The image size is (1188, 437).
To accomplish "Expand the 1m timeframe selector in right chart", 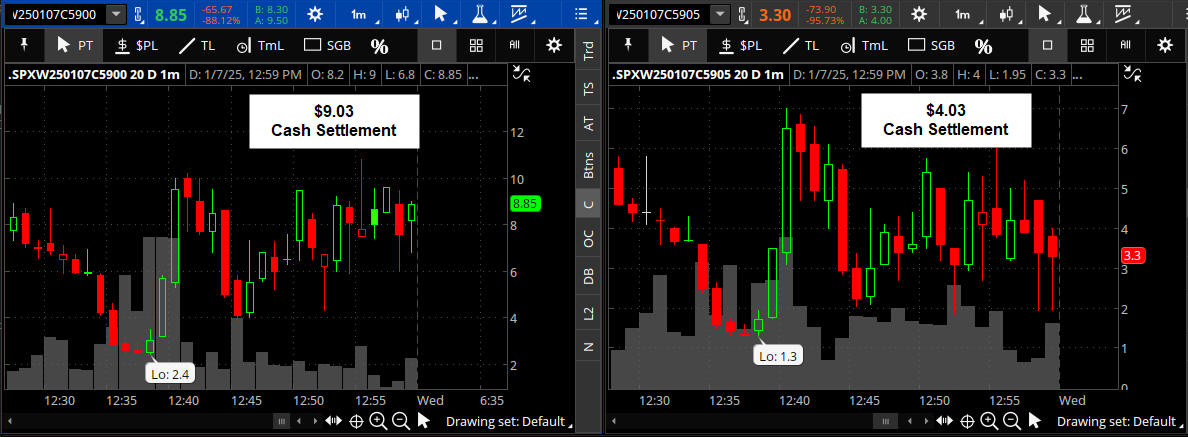I will tap(962, 14).
